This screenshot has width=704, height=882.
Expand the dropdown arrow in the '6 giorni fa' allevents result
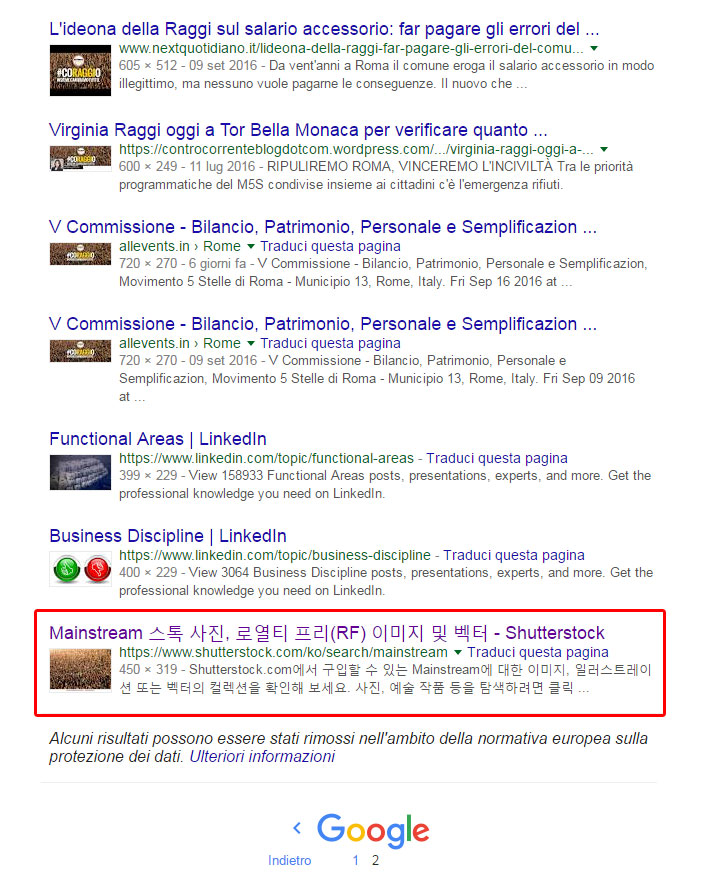(x=251, y=246)
